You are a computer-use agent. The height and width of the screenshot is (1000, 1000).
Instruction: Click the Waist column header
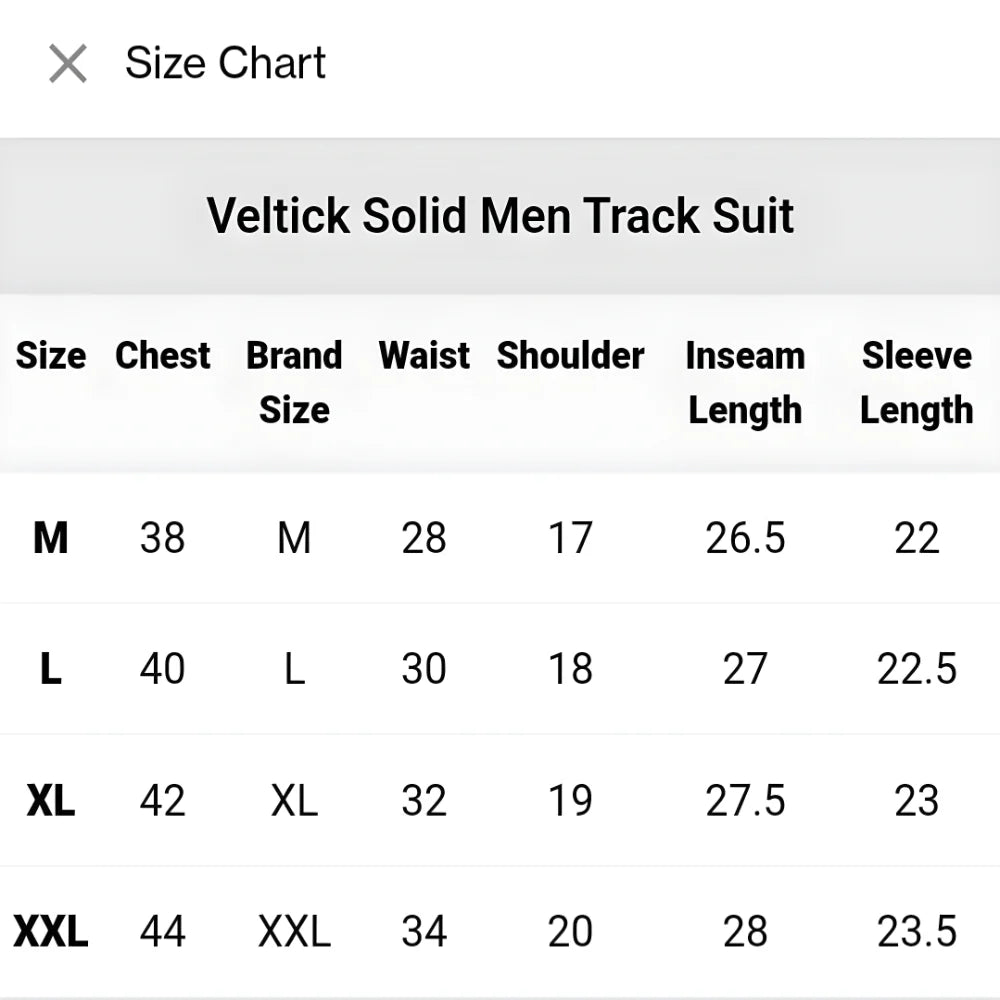click(x=423, y=355)
